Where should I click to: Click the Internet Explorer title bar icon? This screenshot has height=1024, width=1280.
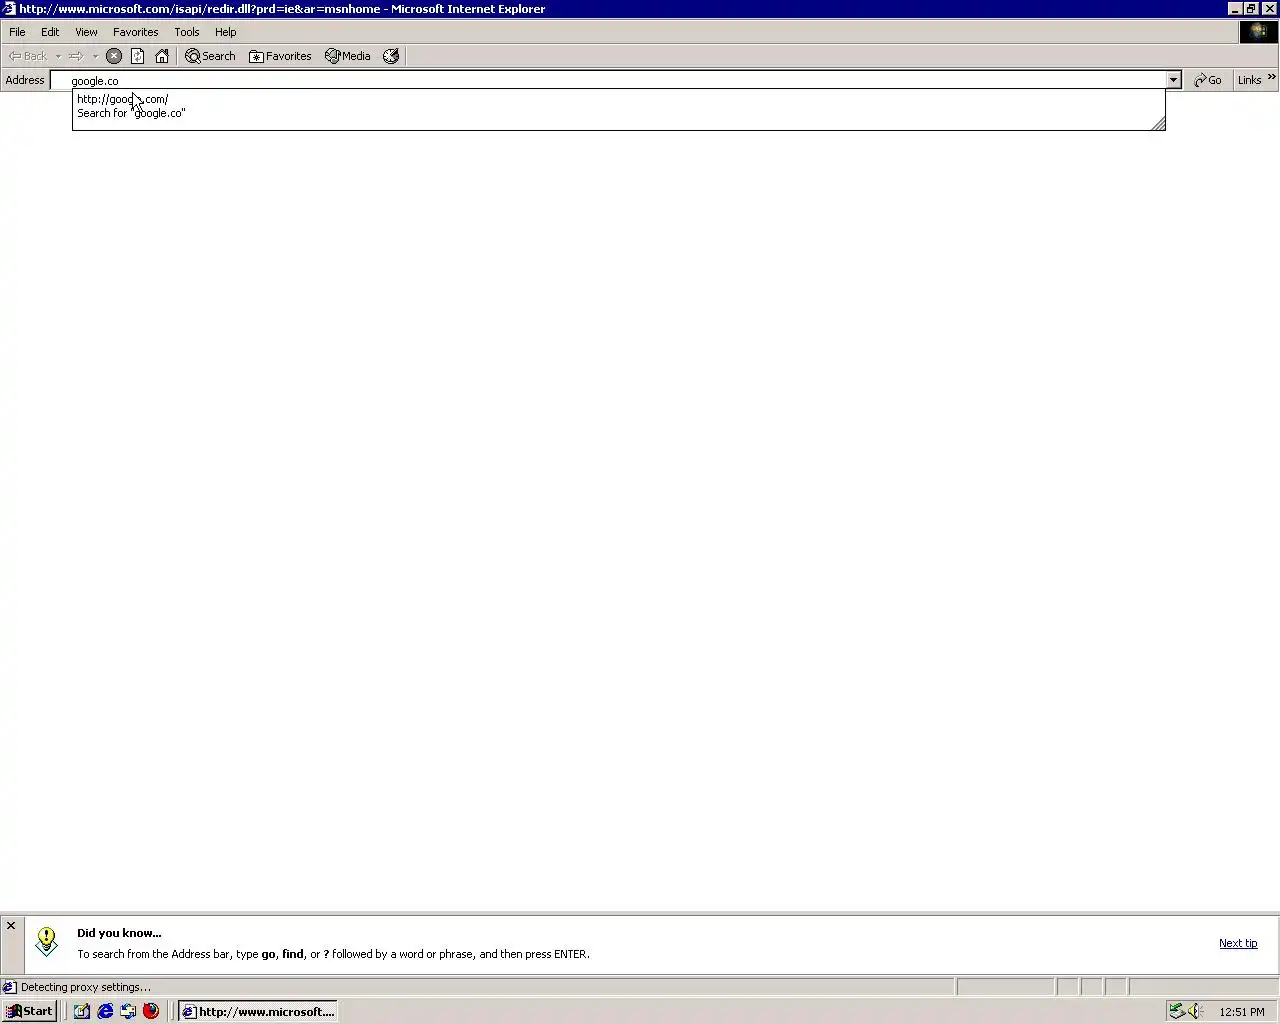point(9,9)
